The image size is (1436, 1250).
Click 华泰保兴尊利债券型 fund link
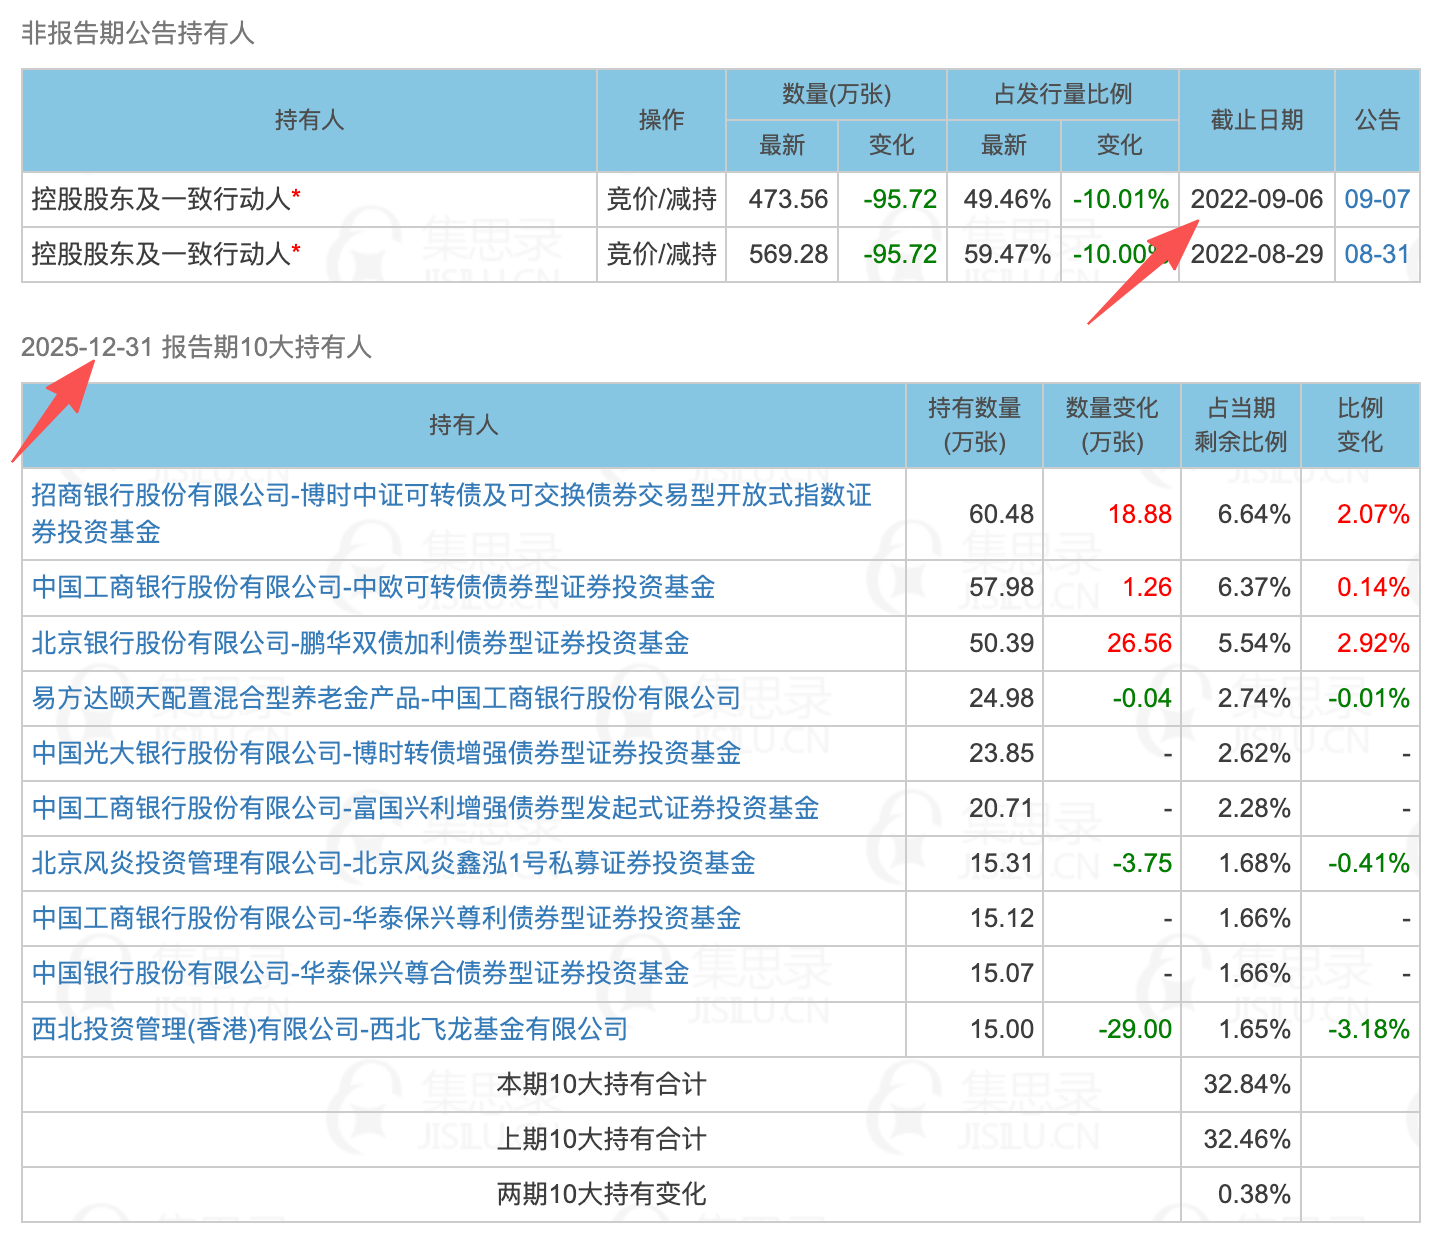coord(386,918)
